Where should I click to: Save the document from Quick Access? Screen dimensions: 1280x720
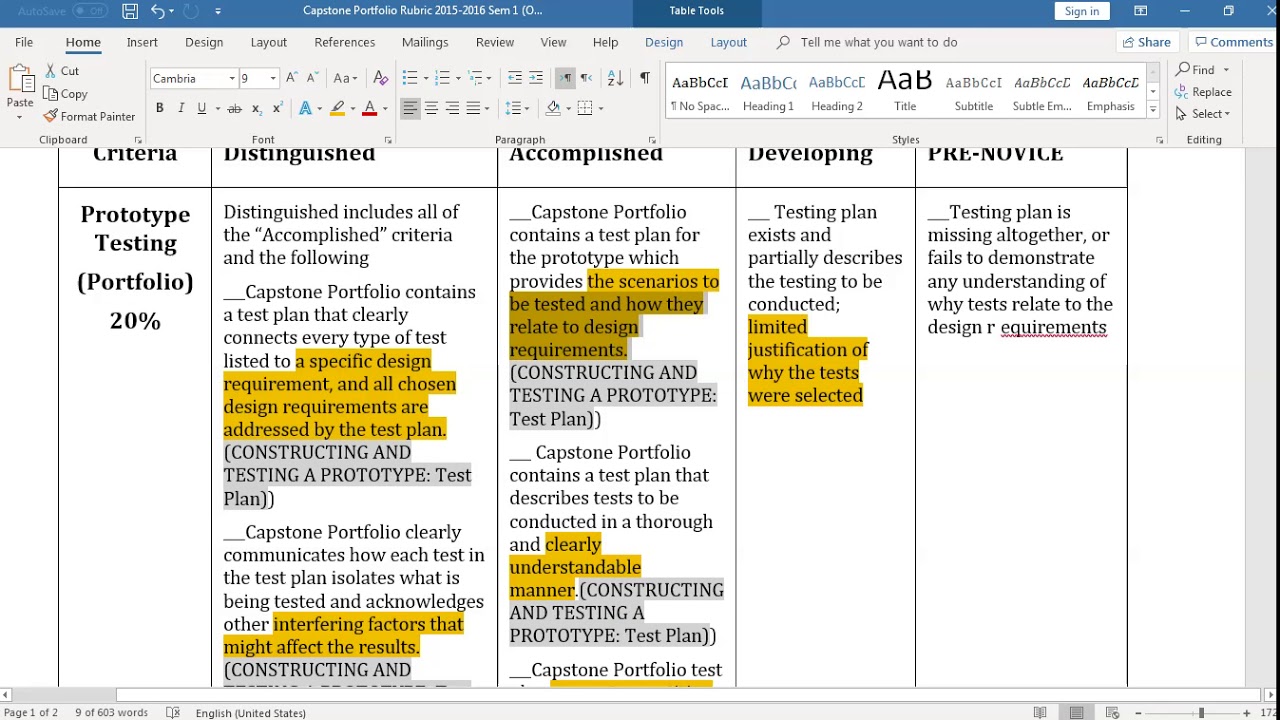pyautogui.click(x=130, y=11)
